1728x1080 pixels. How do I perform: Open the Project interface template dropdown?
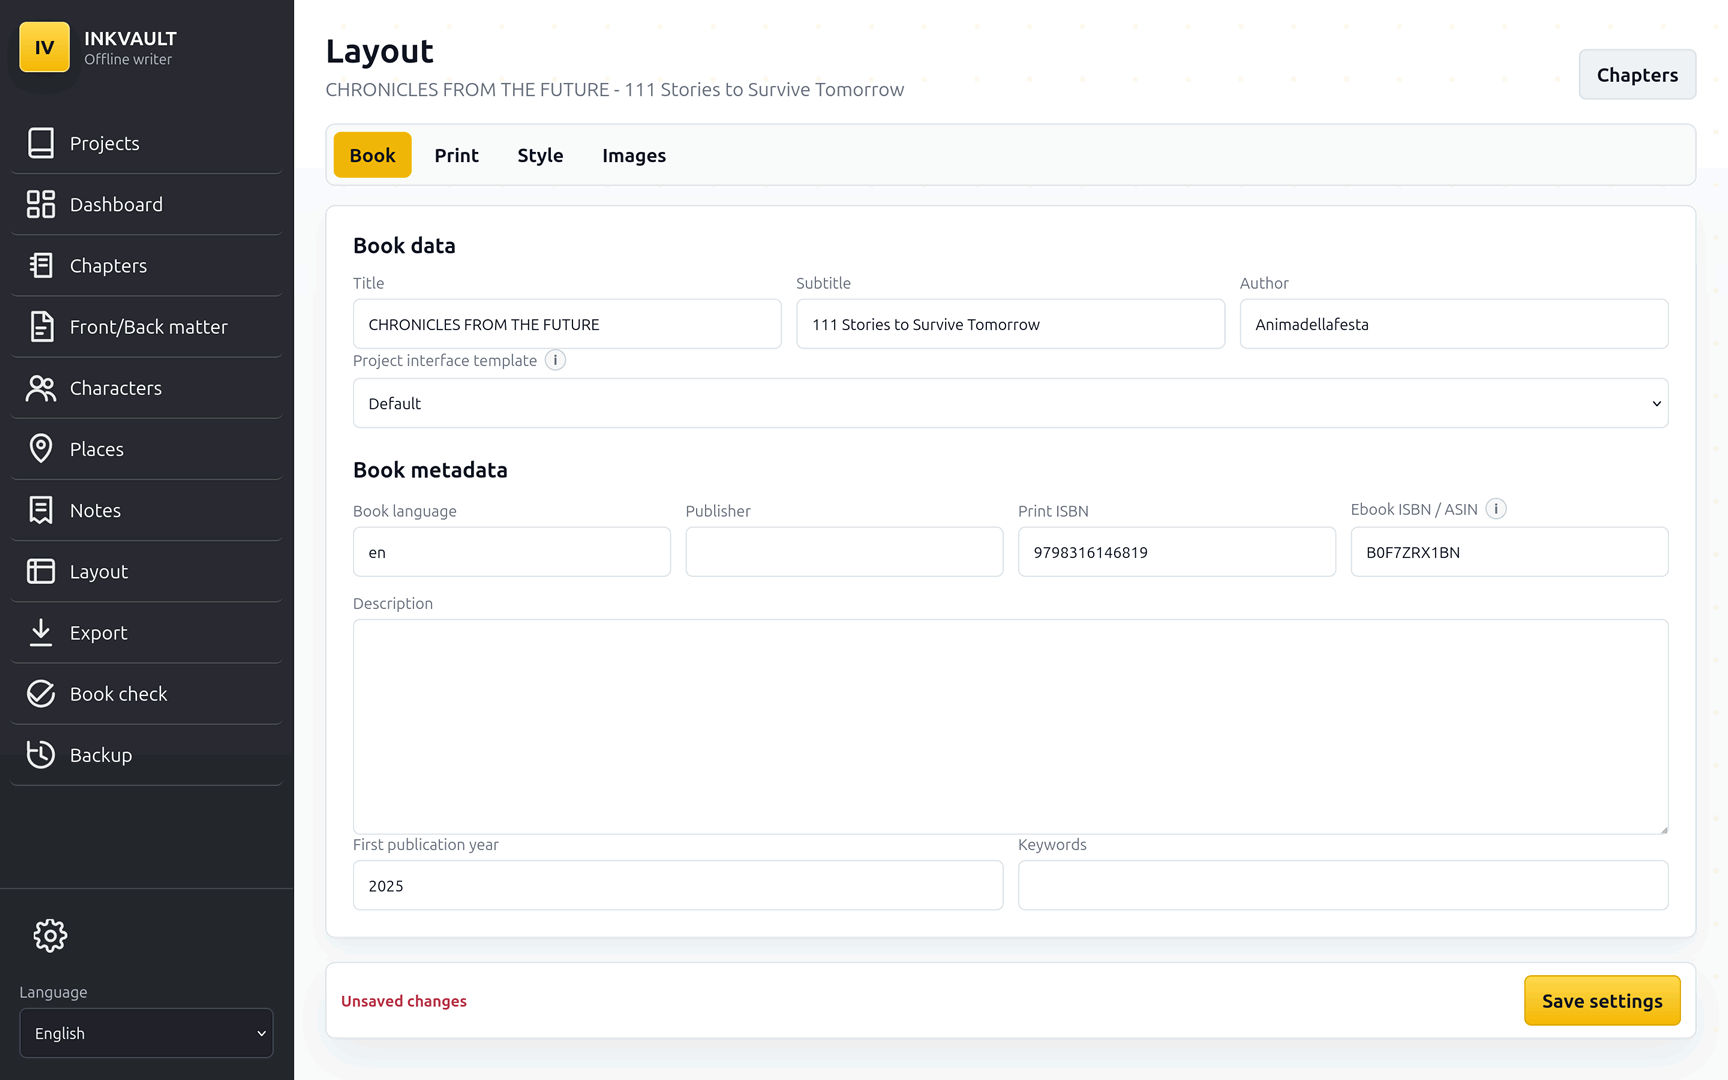click(1010, 403)
